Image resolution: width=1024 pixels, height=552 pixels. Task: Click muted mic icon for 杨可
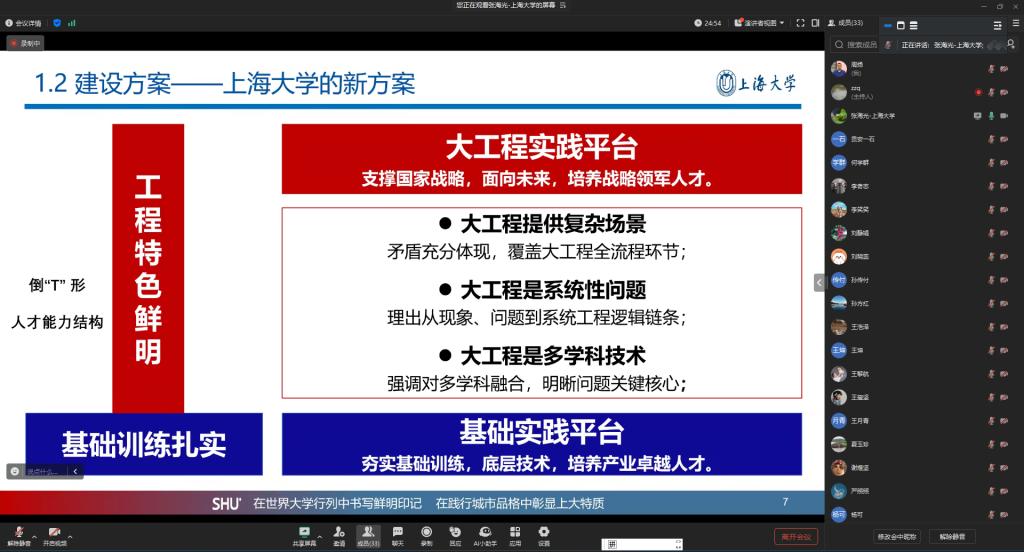point(991,515)
